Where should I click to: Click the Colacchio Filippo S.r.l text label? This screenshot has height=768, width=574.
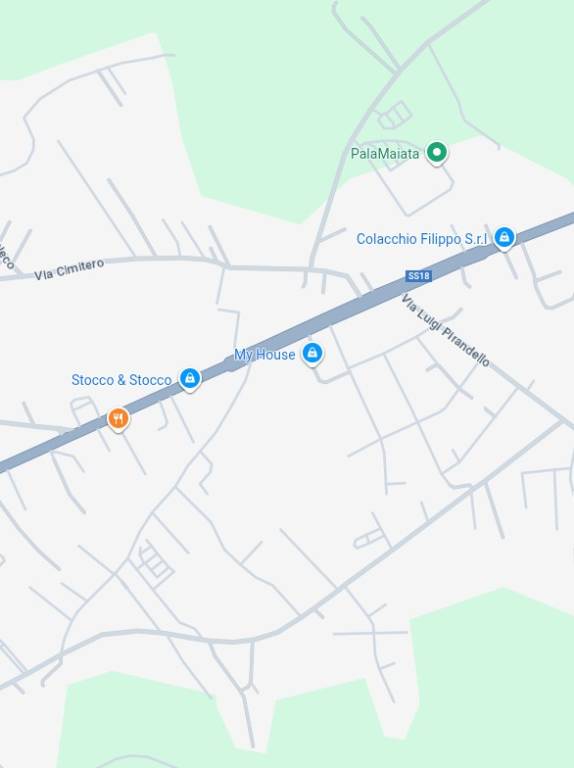pos(422,239)
